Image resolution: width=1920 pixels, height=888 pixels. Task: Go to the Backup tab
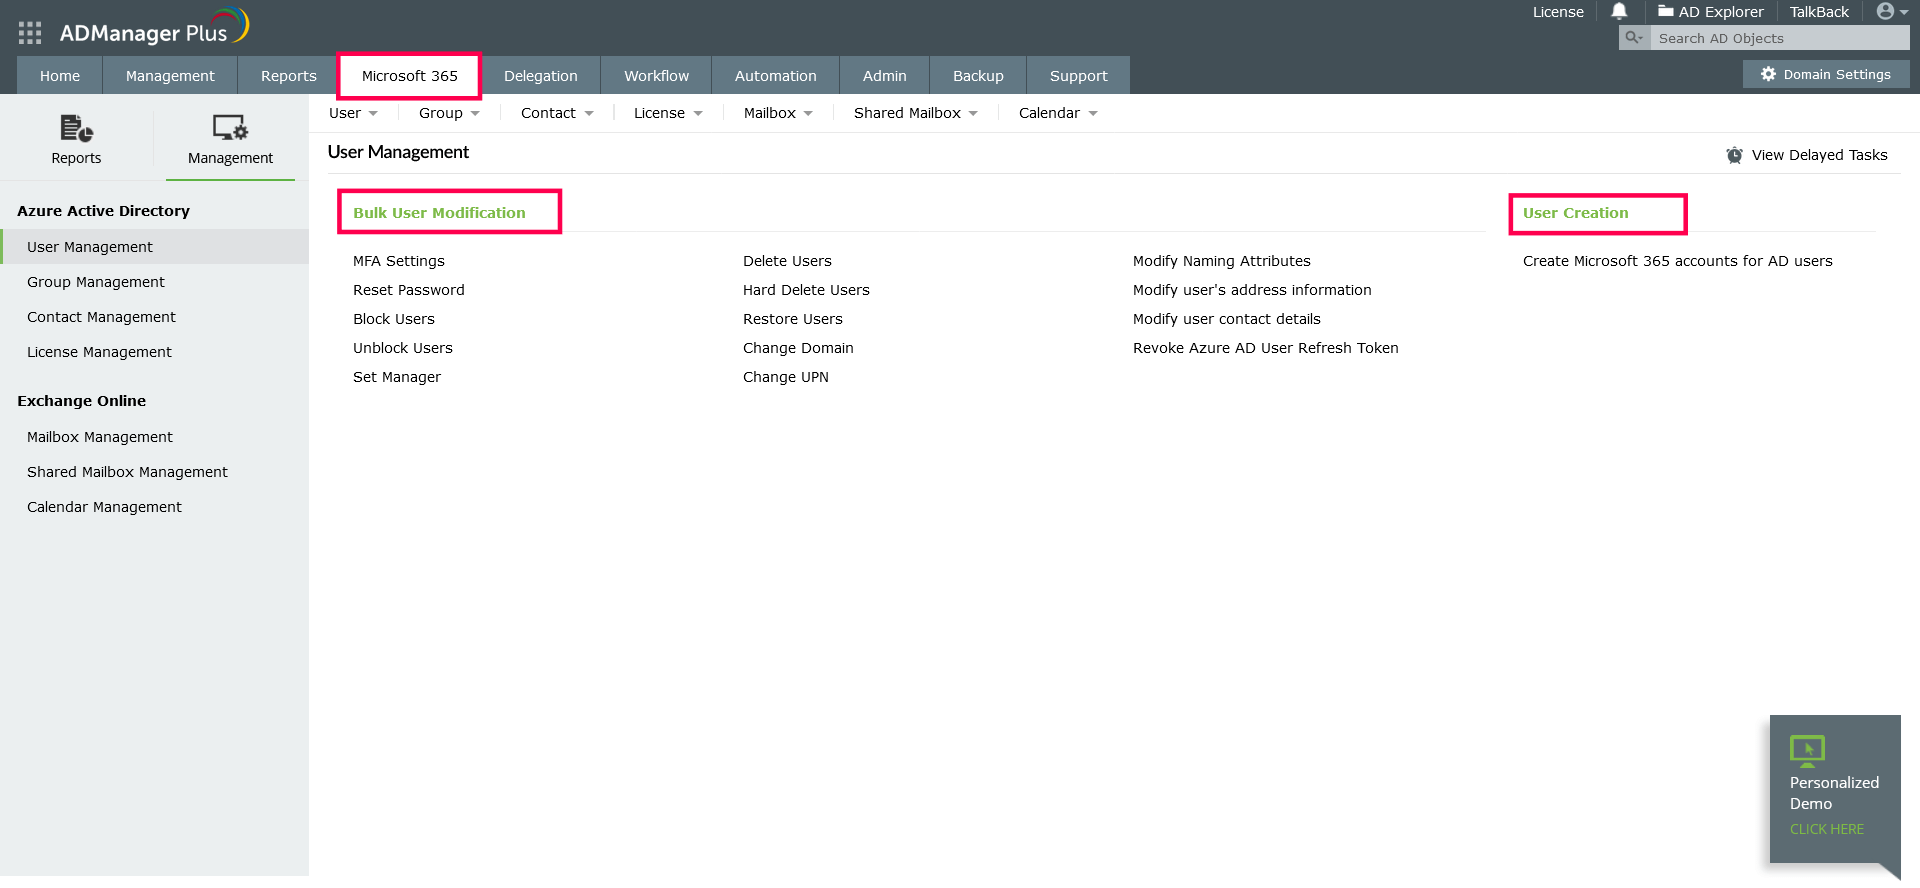978,76
